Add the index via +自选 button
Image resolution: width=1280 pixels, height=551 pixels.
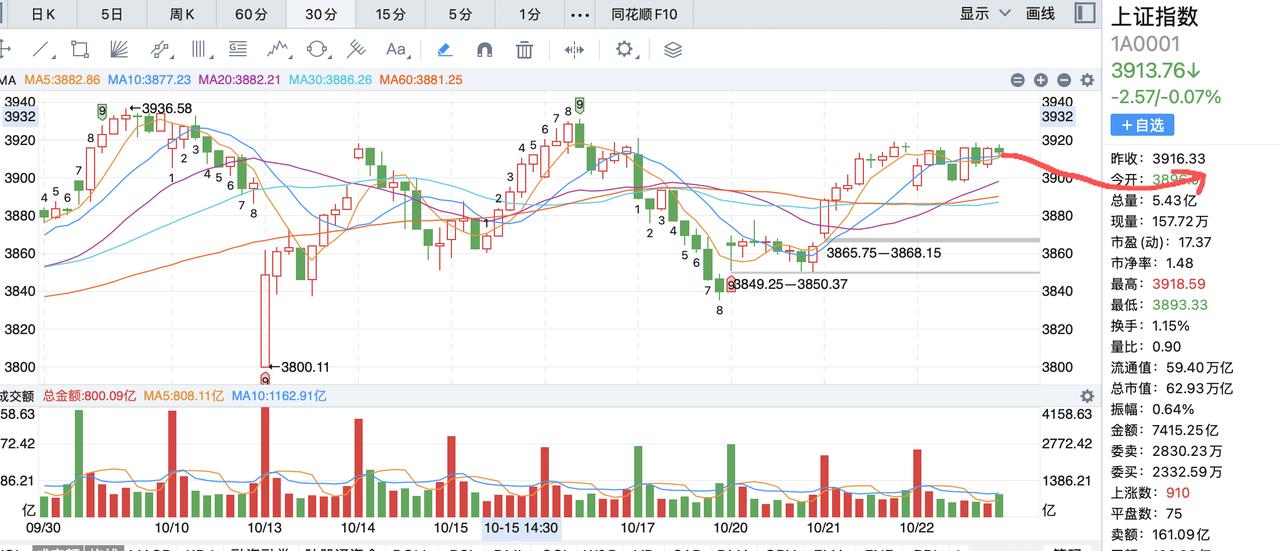click(x=1142, y=125)
